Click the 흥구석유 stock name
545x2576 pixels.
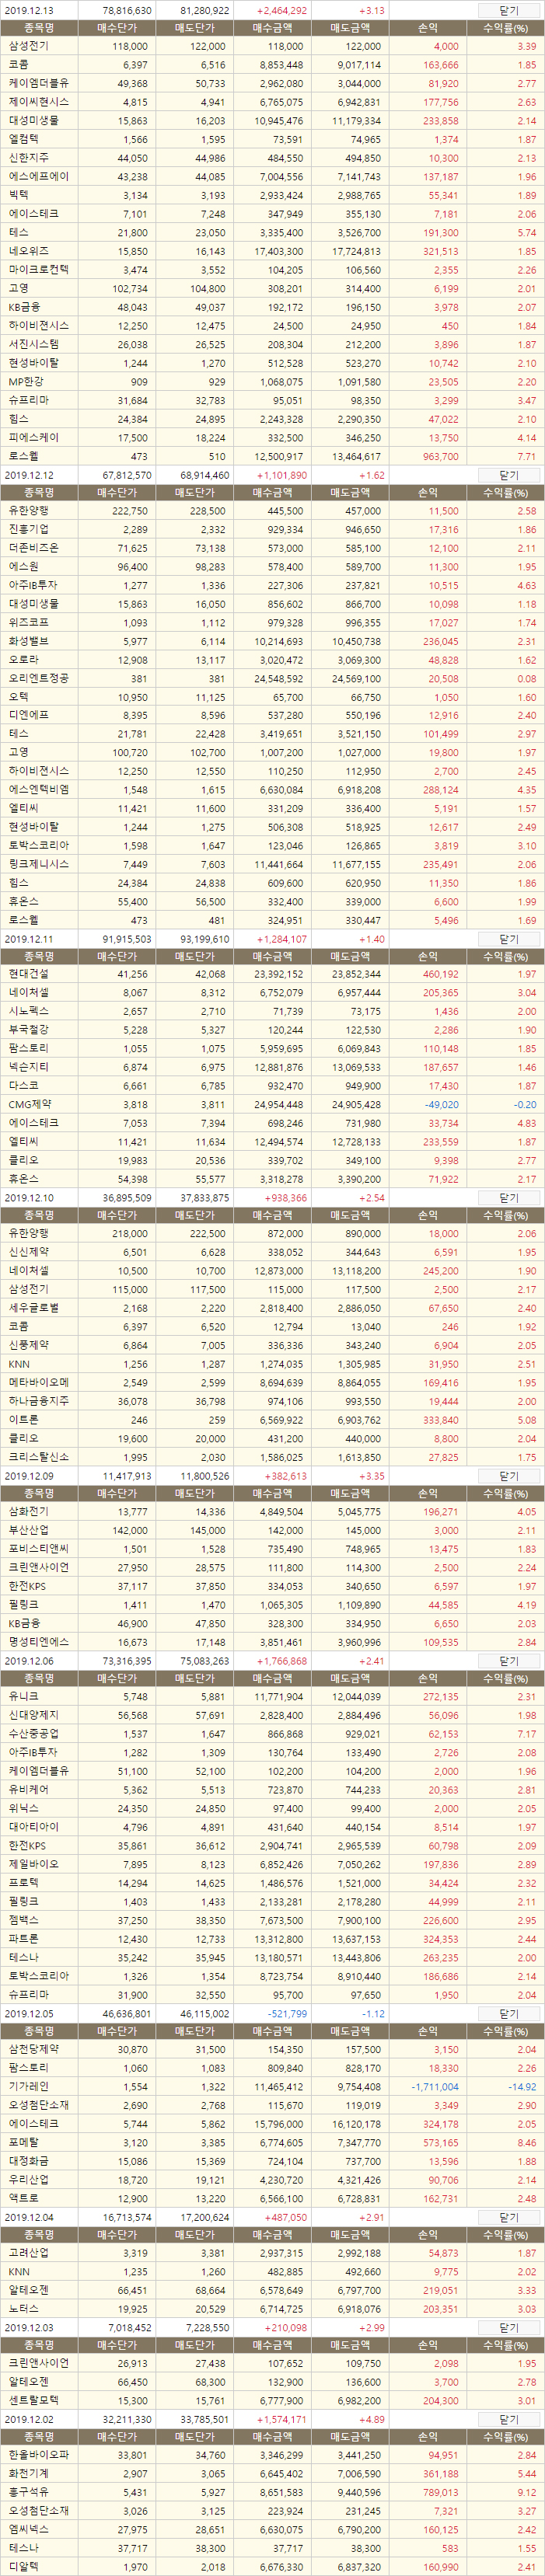29,2492
